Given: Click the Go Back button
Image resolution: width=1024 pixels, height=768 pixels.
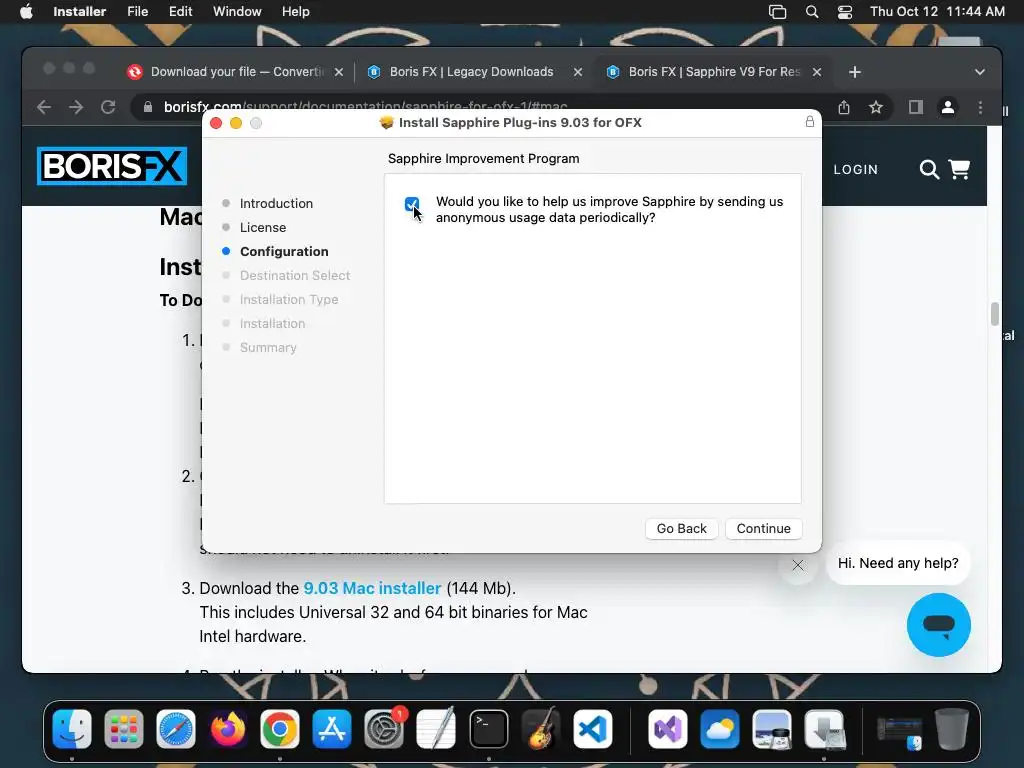Looking at the screenshot, I should (x=681, y=528).
